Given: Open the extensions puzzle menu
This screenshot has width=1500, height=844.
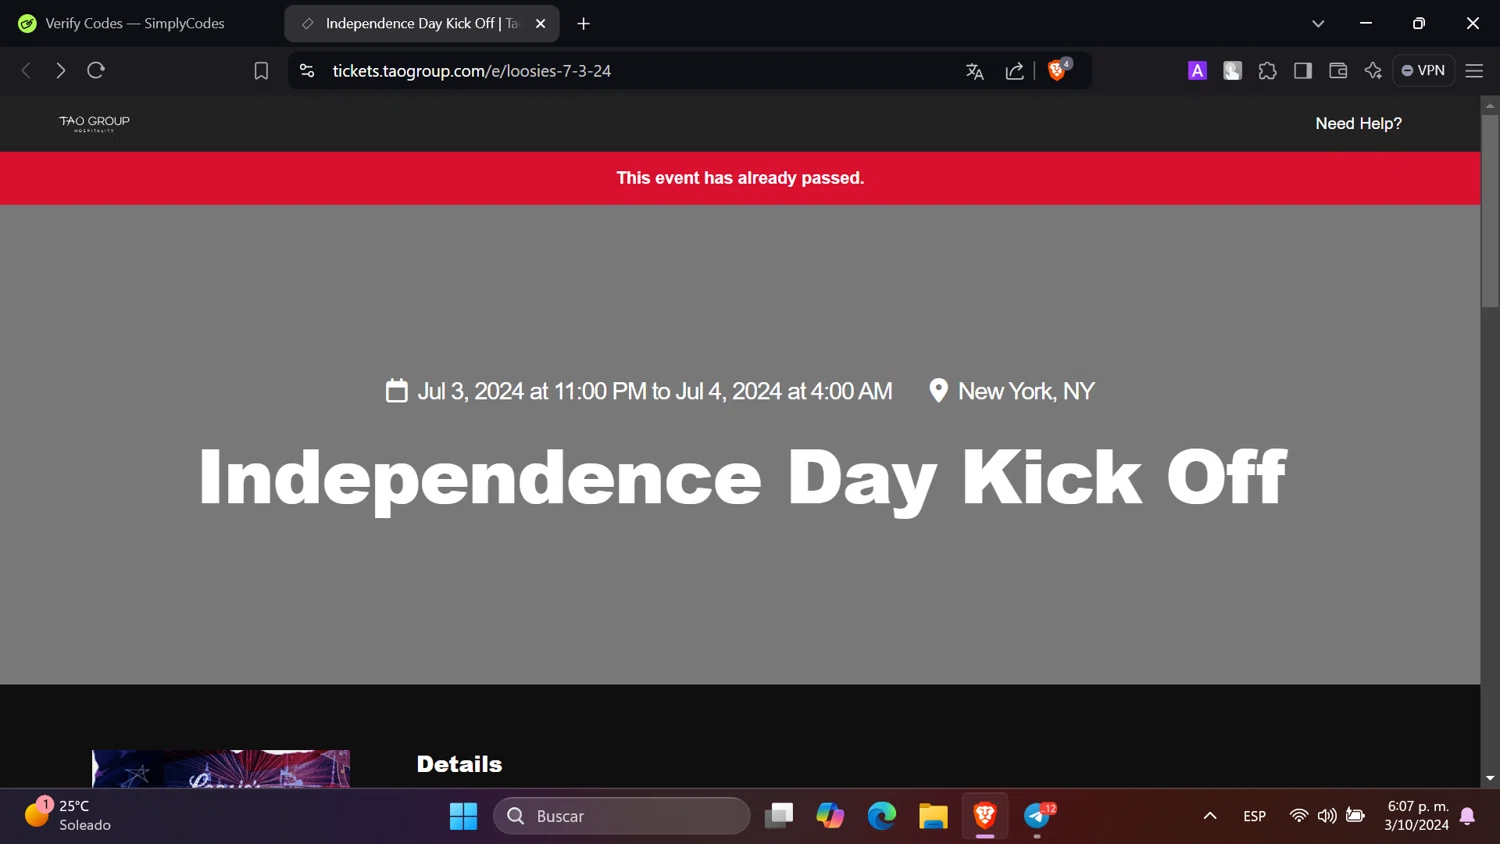Looking at the screenshot, I should tap(1267, 70).
